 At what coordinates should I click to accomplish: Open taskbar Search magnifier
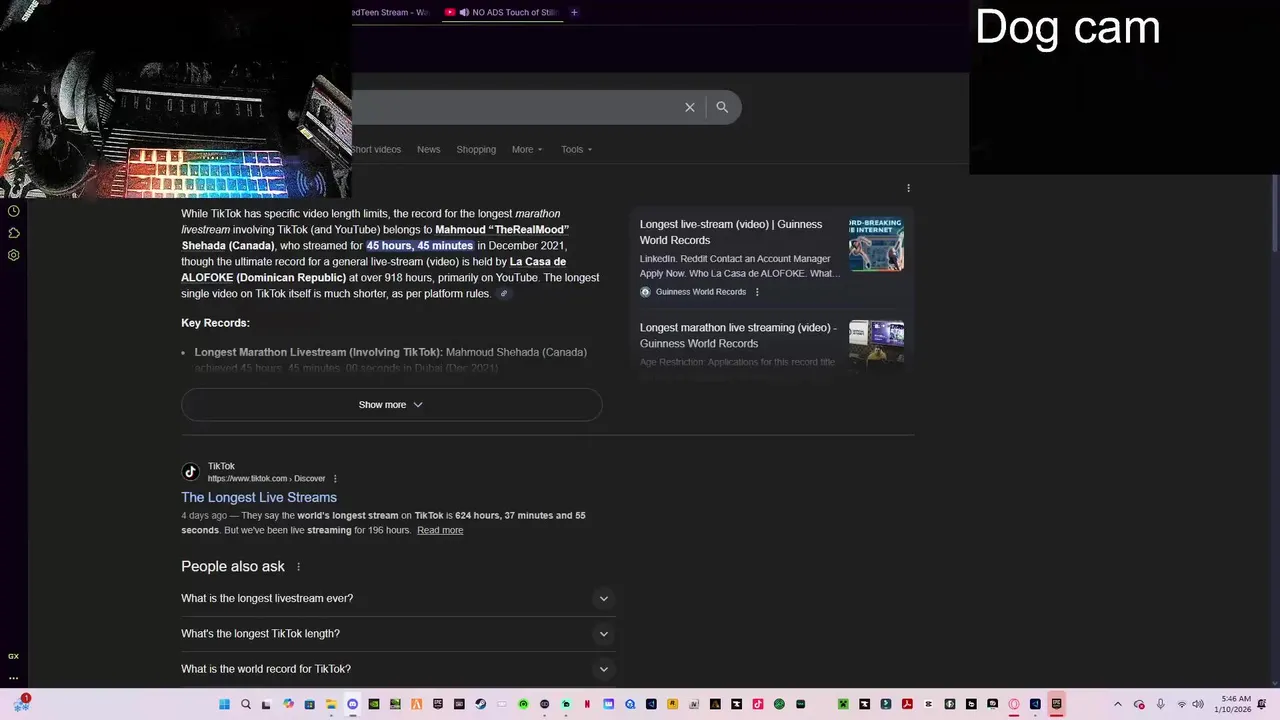click(x=245, y=704)
